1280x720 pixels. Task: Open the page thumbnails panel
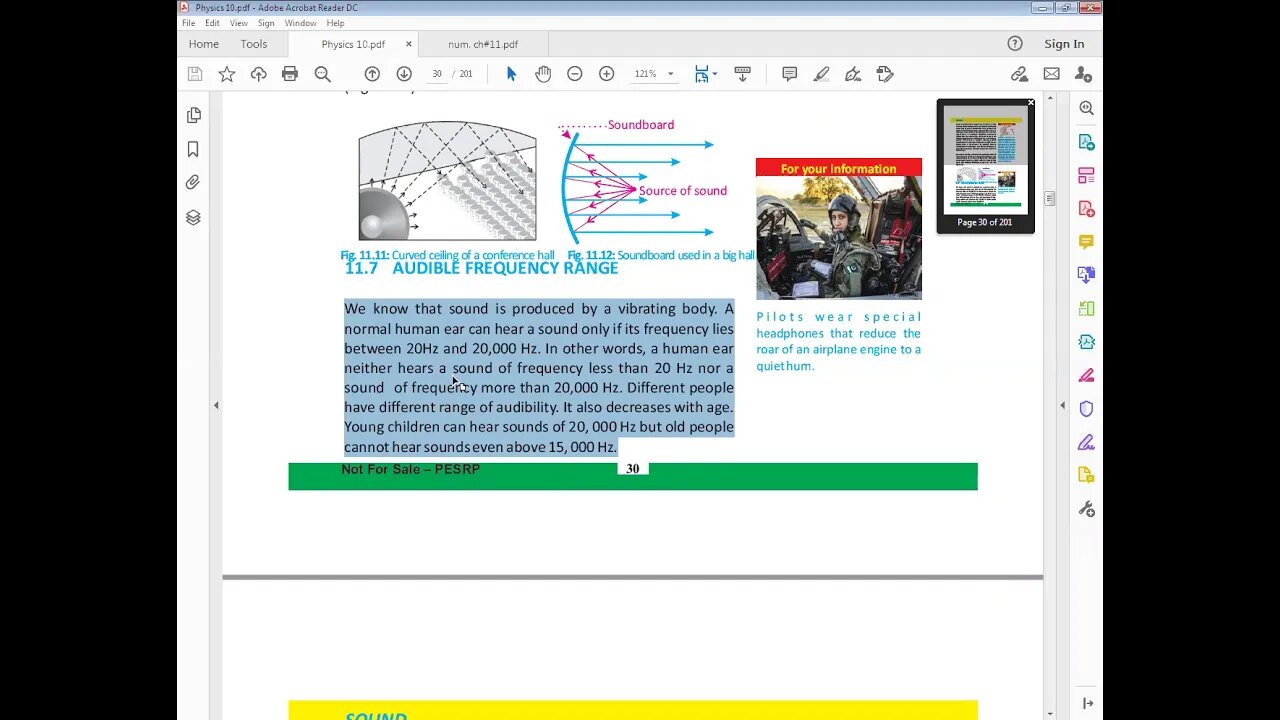point(193,116)
